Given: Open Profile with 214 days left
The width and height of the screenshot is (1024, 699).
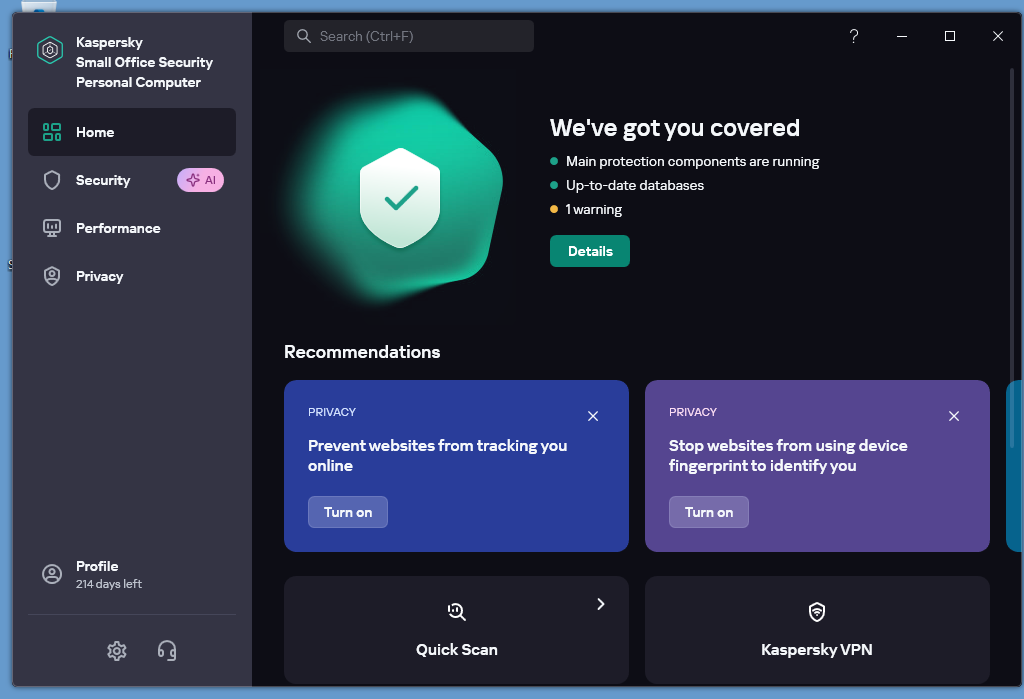Looking at the screenshot, I should [132, 574].
